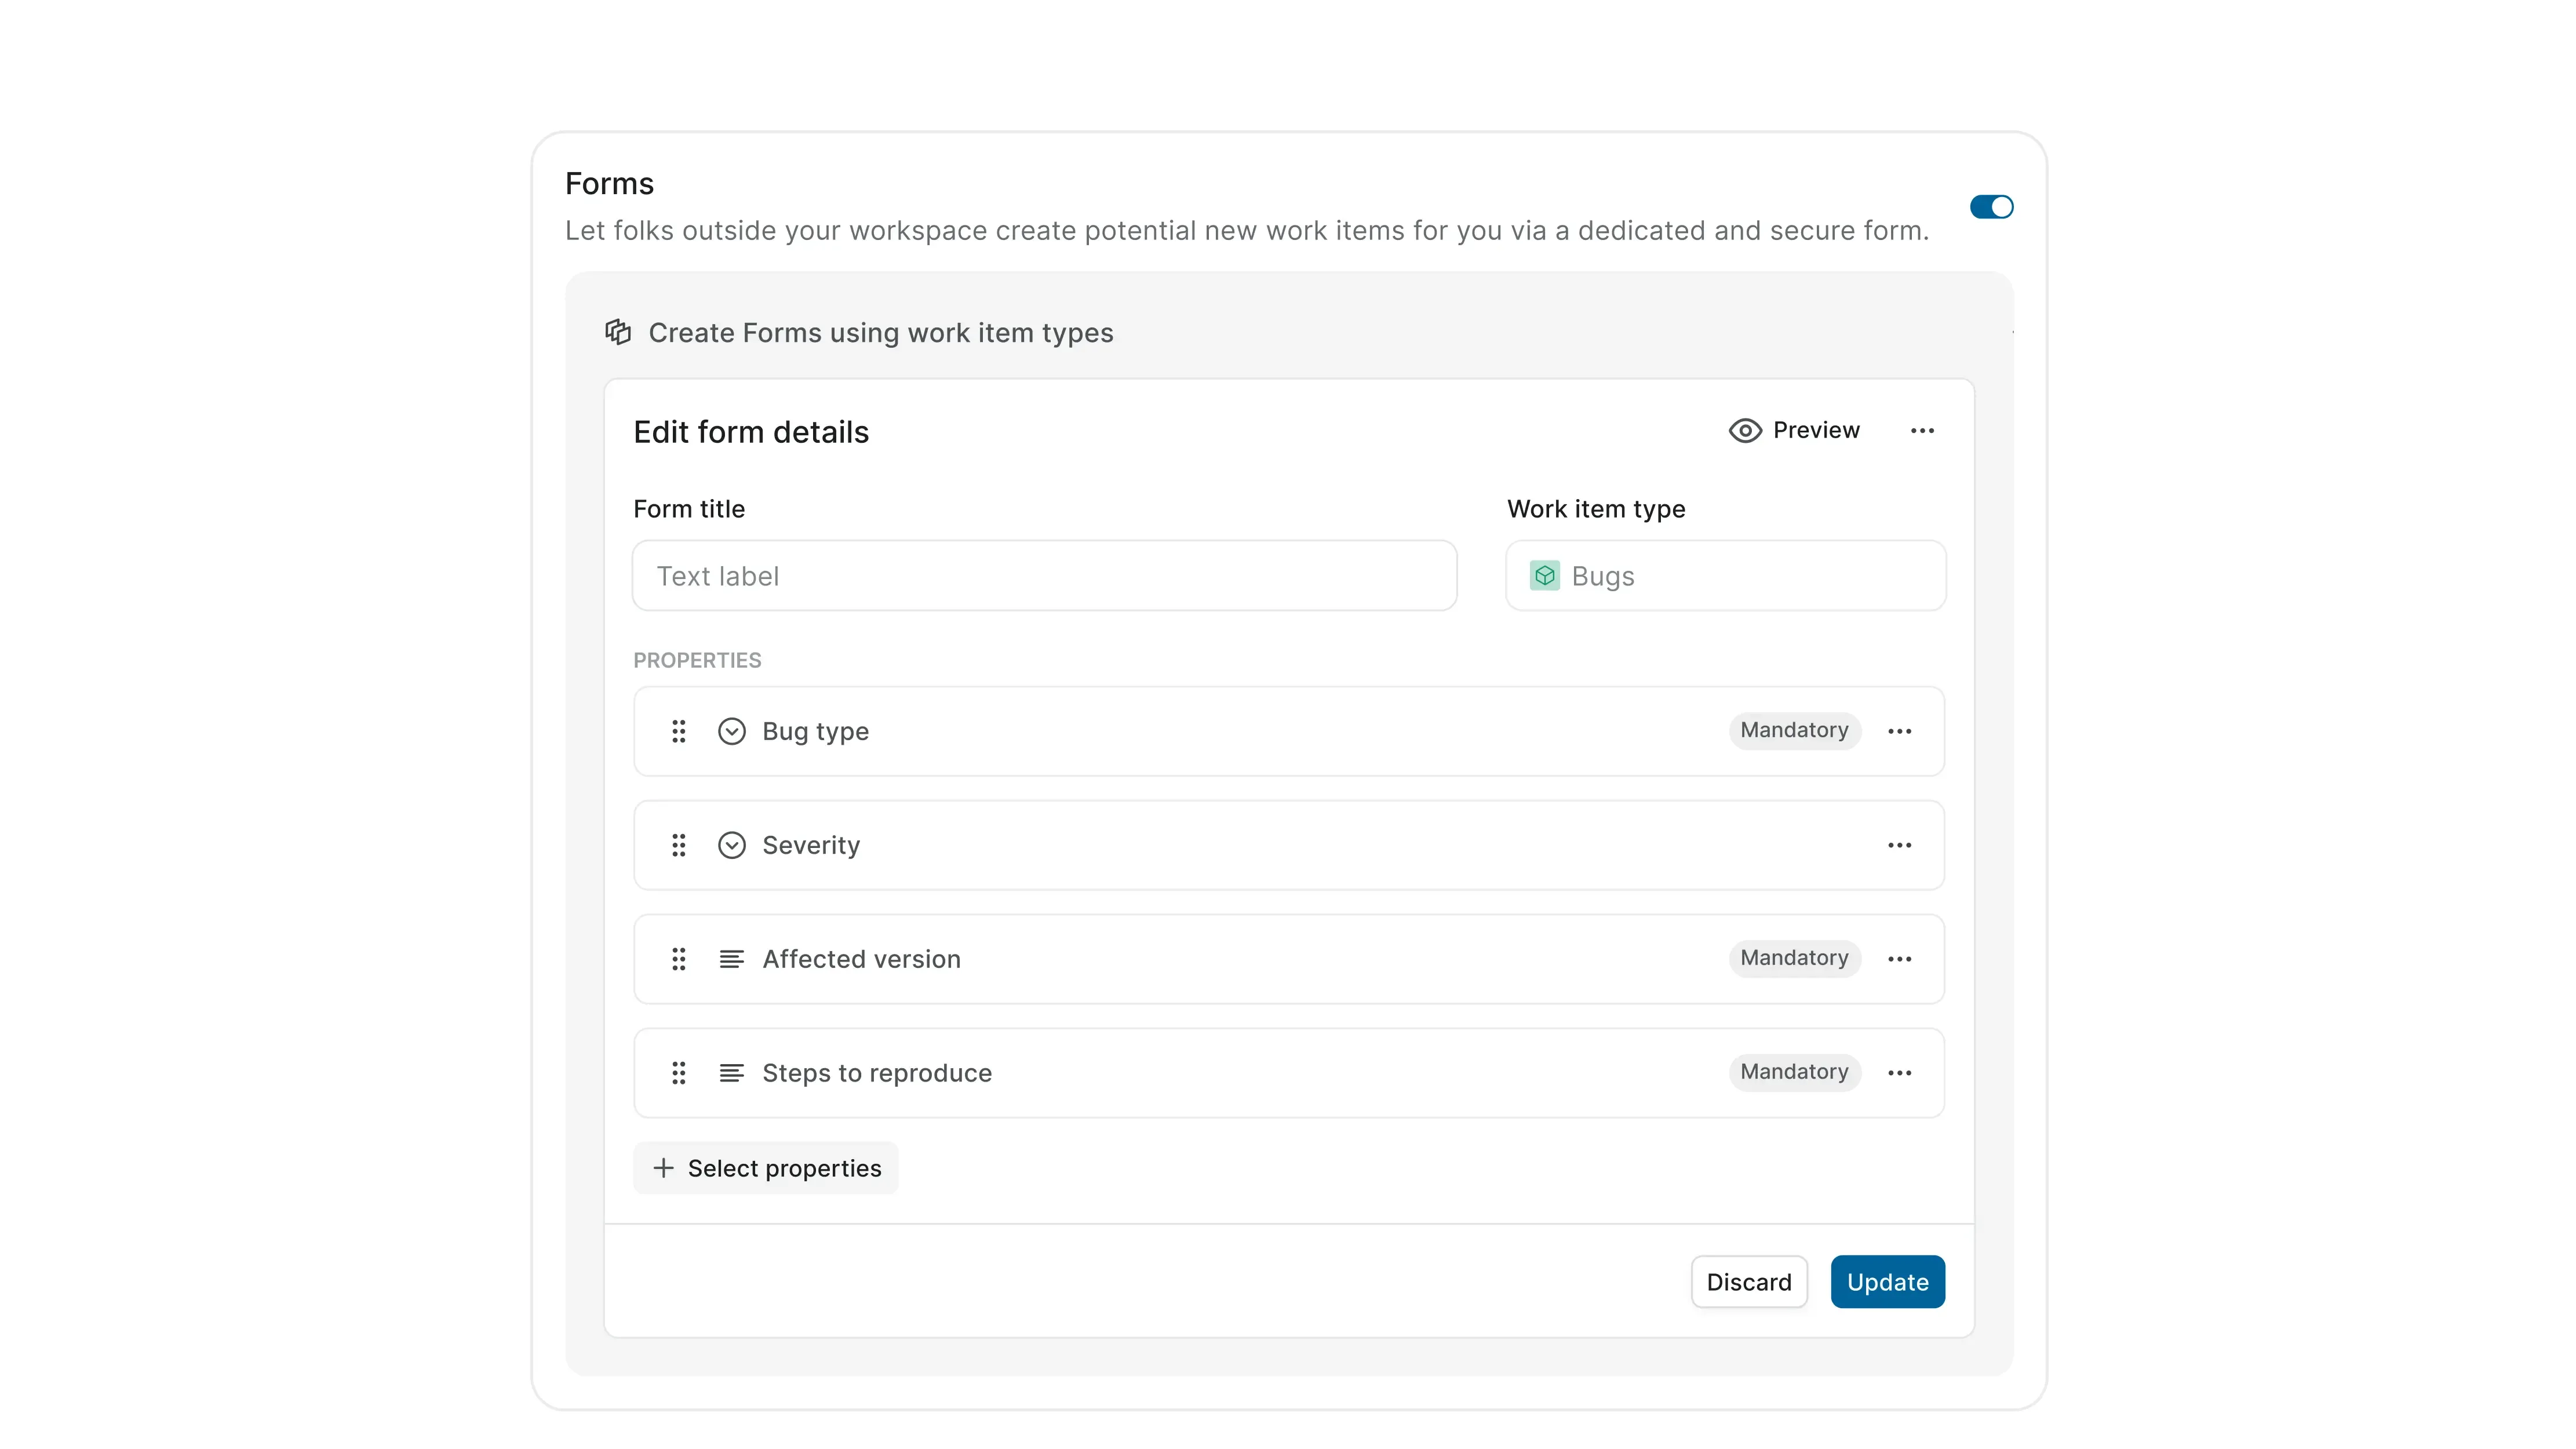Click the plus icon on Select properties
This screenshot has width=2576, height=1449.
coord(663,1167)
